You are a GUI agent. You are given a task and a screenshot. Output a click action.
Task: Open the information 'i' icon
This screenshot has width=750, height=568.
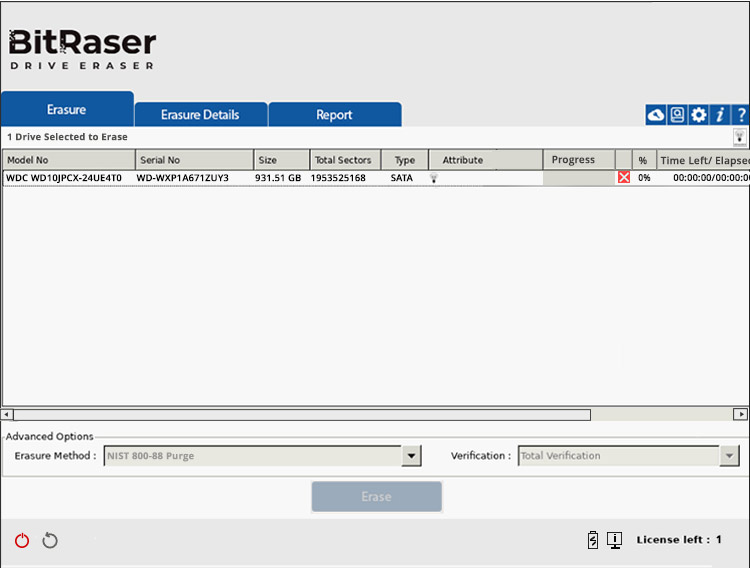tap(720, 115)
